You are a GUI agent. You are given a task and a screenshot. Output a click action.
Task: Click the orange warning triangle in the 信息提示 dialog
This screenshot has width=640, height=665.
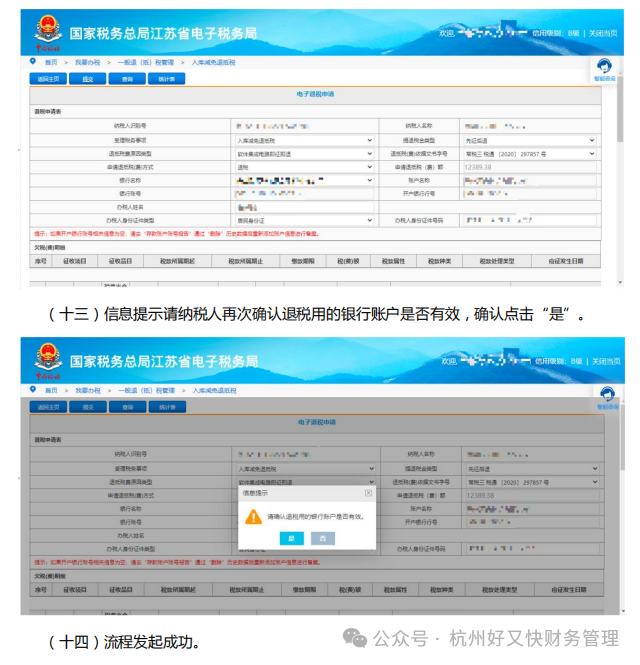(253, 517)
